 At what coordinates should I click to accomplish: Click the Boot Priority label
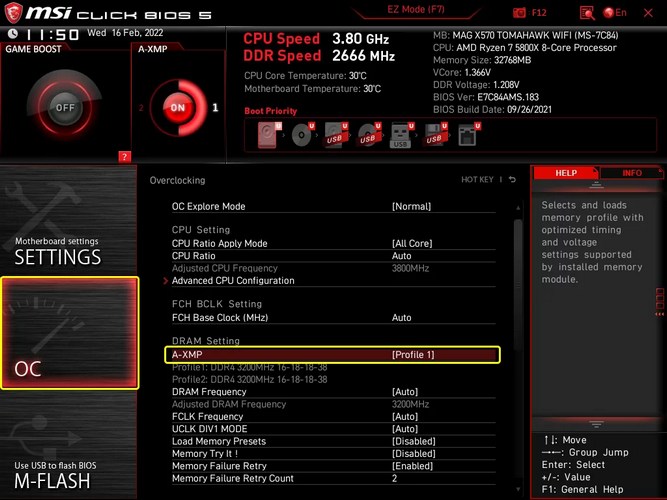coord(271,111)
